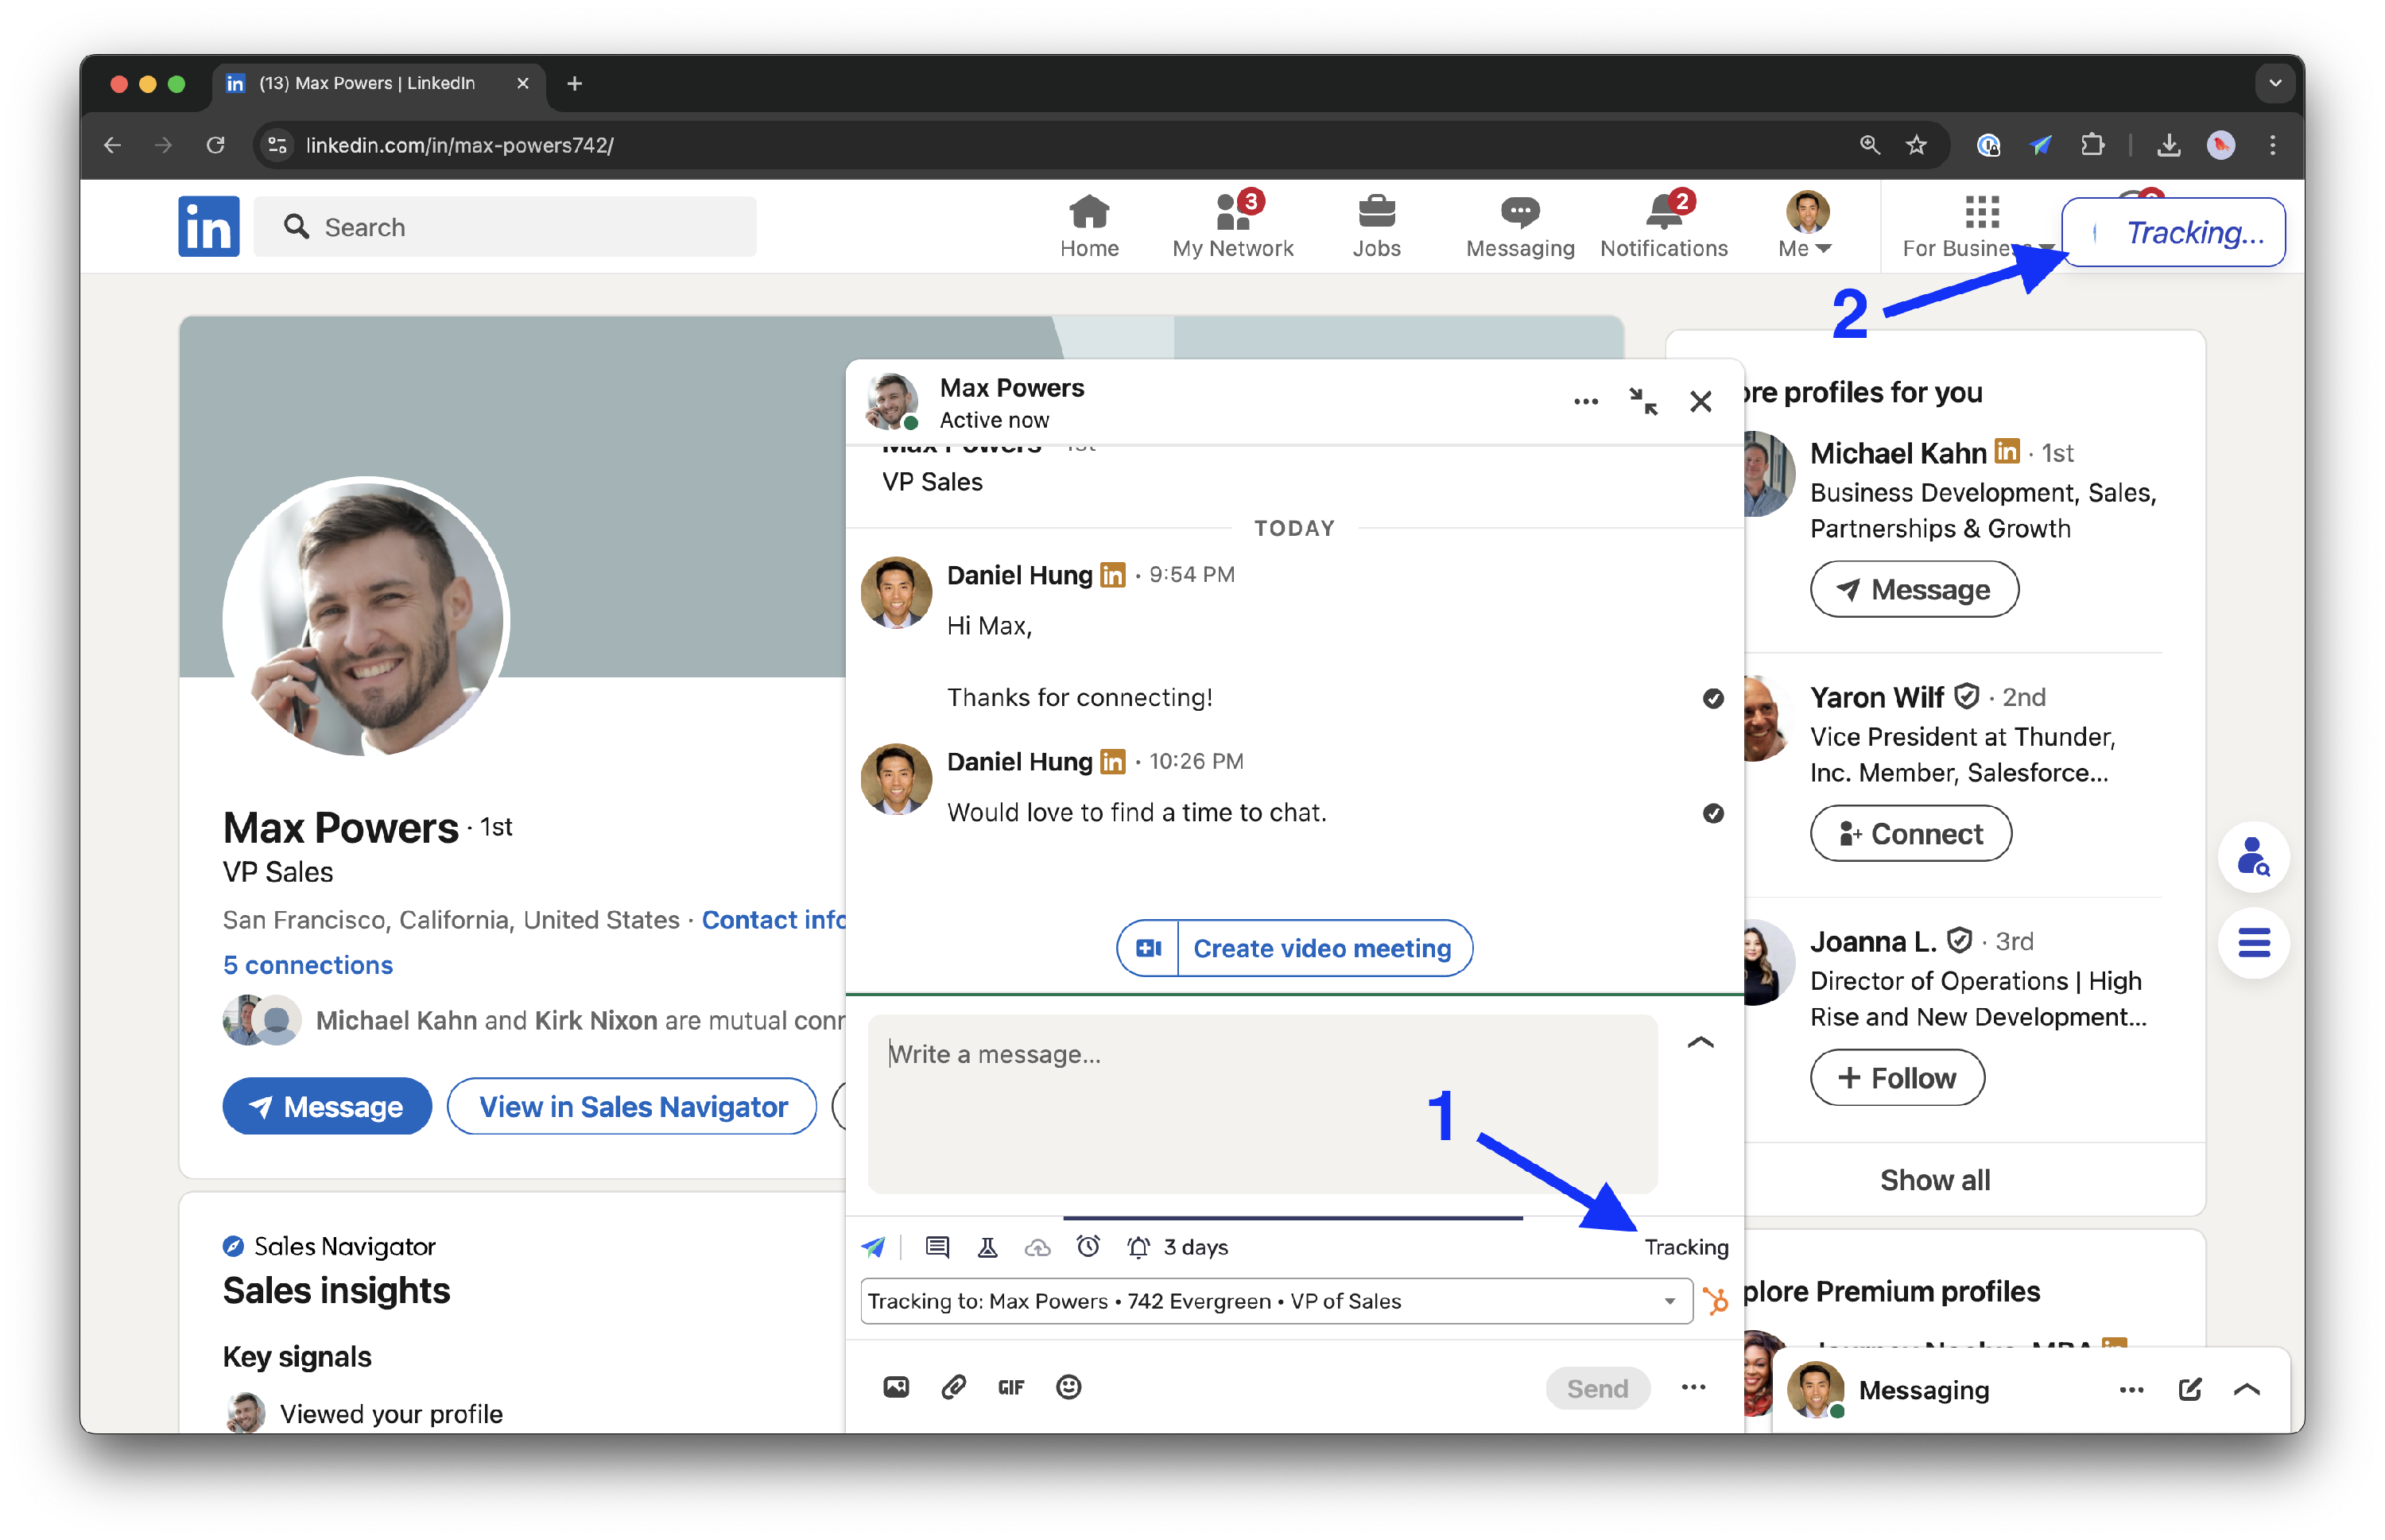Open My Network in the nav
This screenshot has height=1540, width=2385.
(1232, 226)
